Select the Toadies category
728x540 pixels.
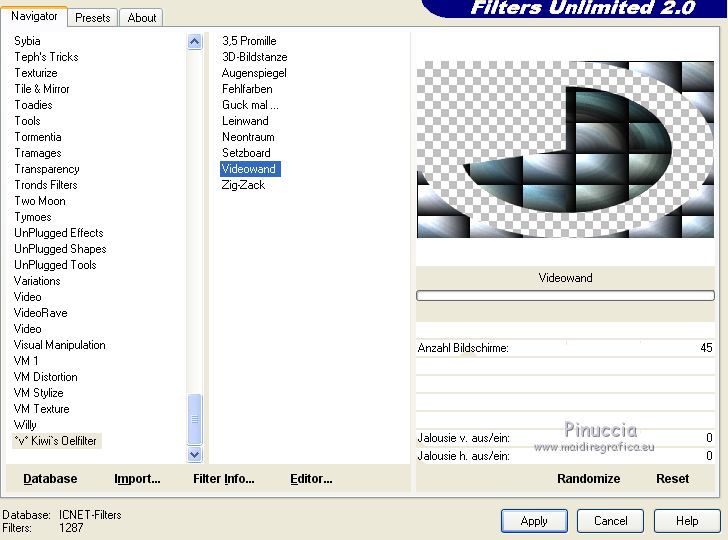pos(33,105)
